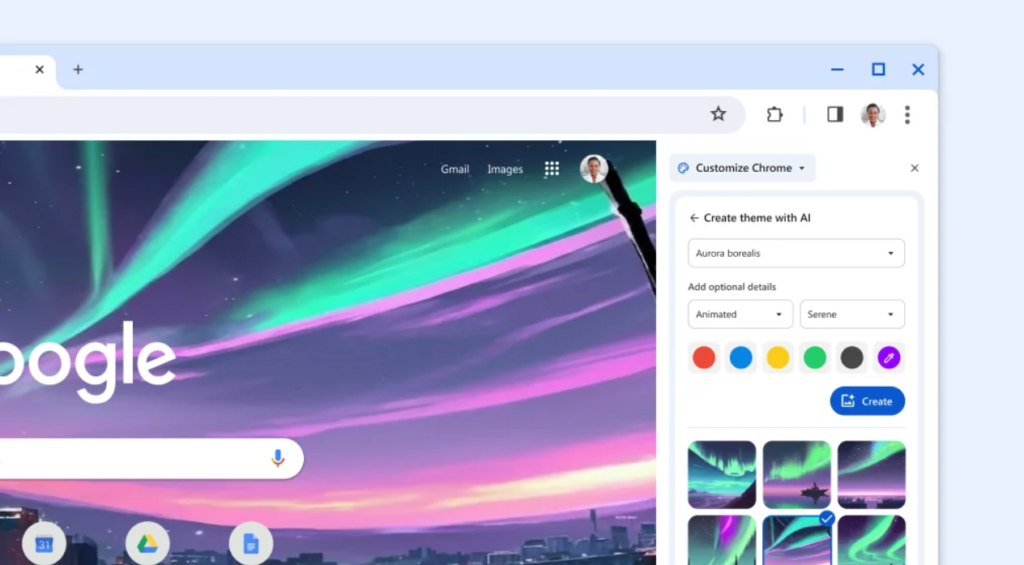Close the Customize Chrome side panel

pyautogui.click(x=914, y=168)
